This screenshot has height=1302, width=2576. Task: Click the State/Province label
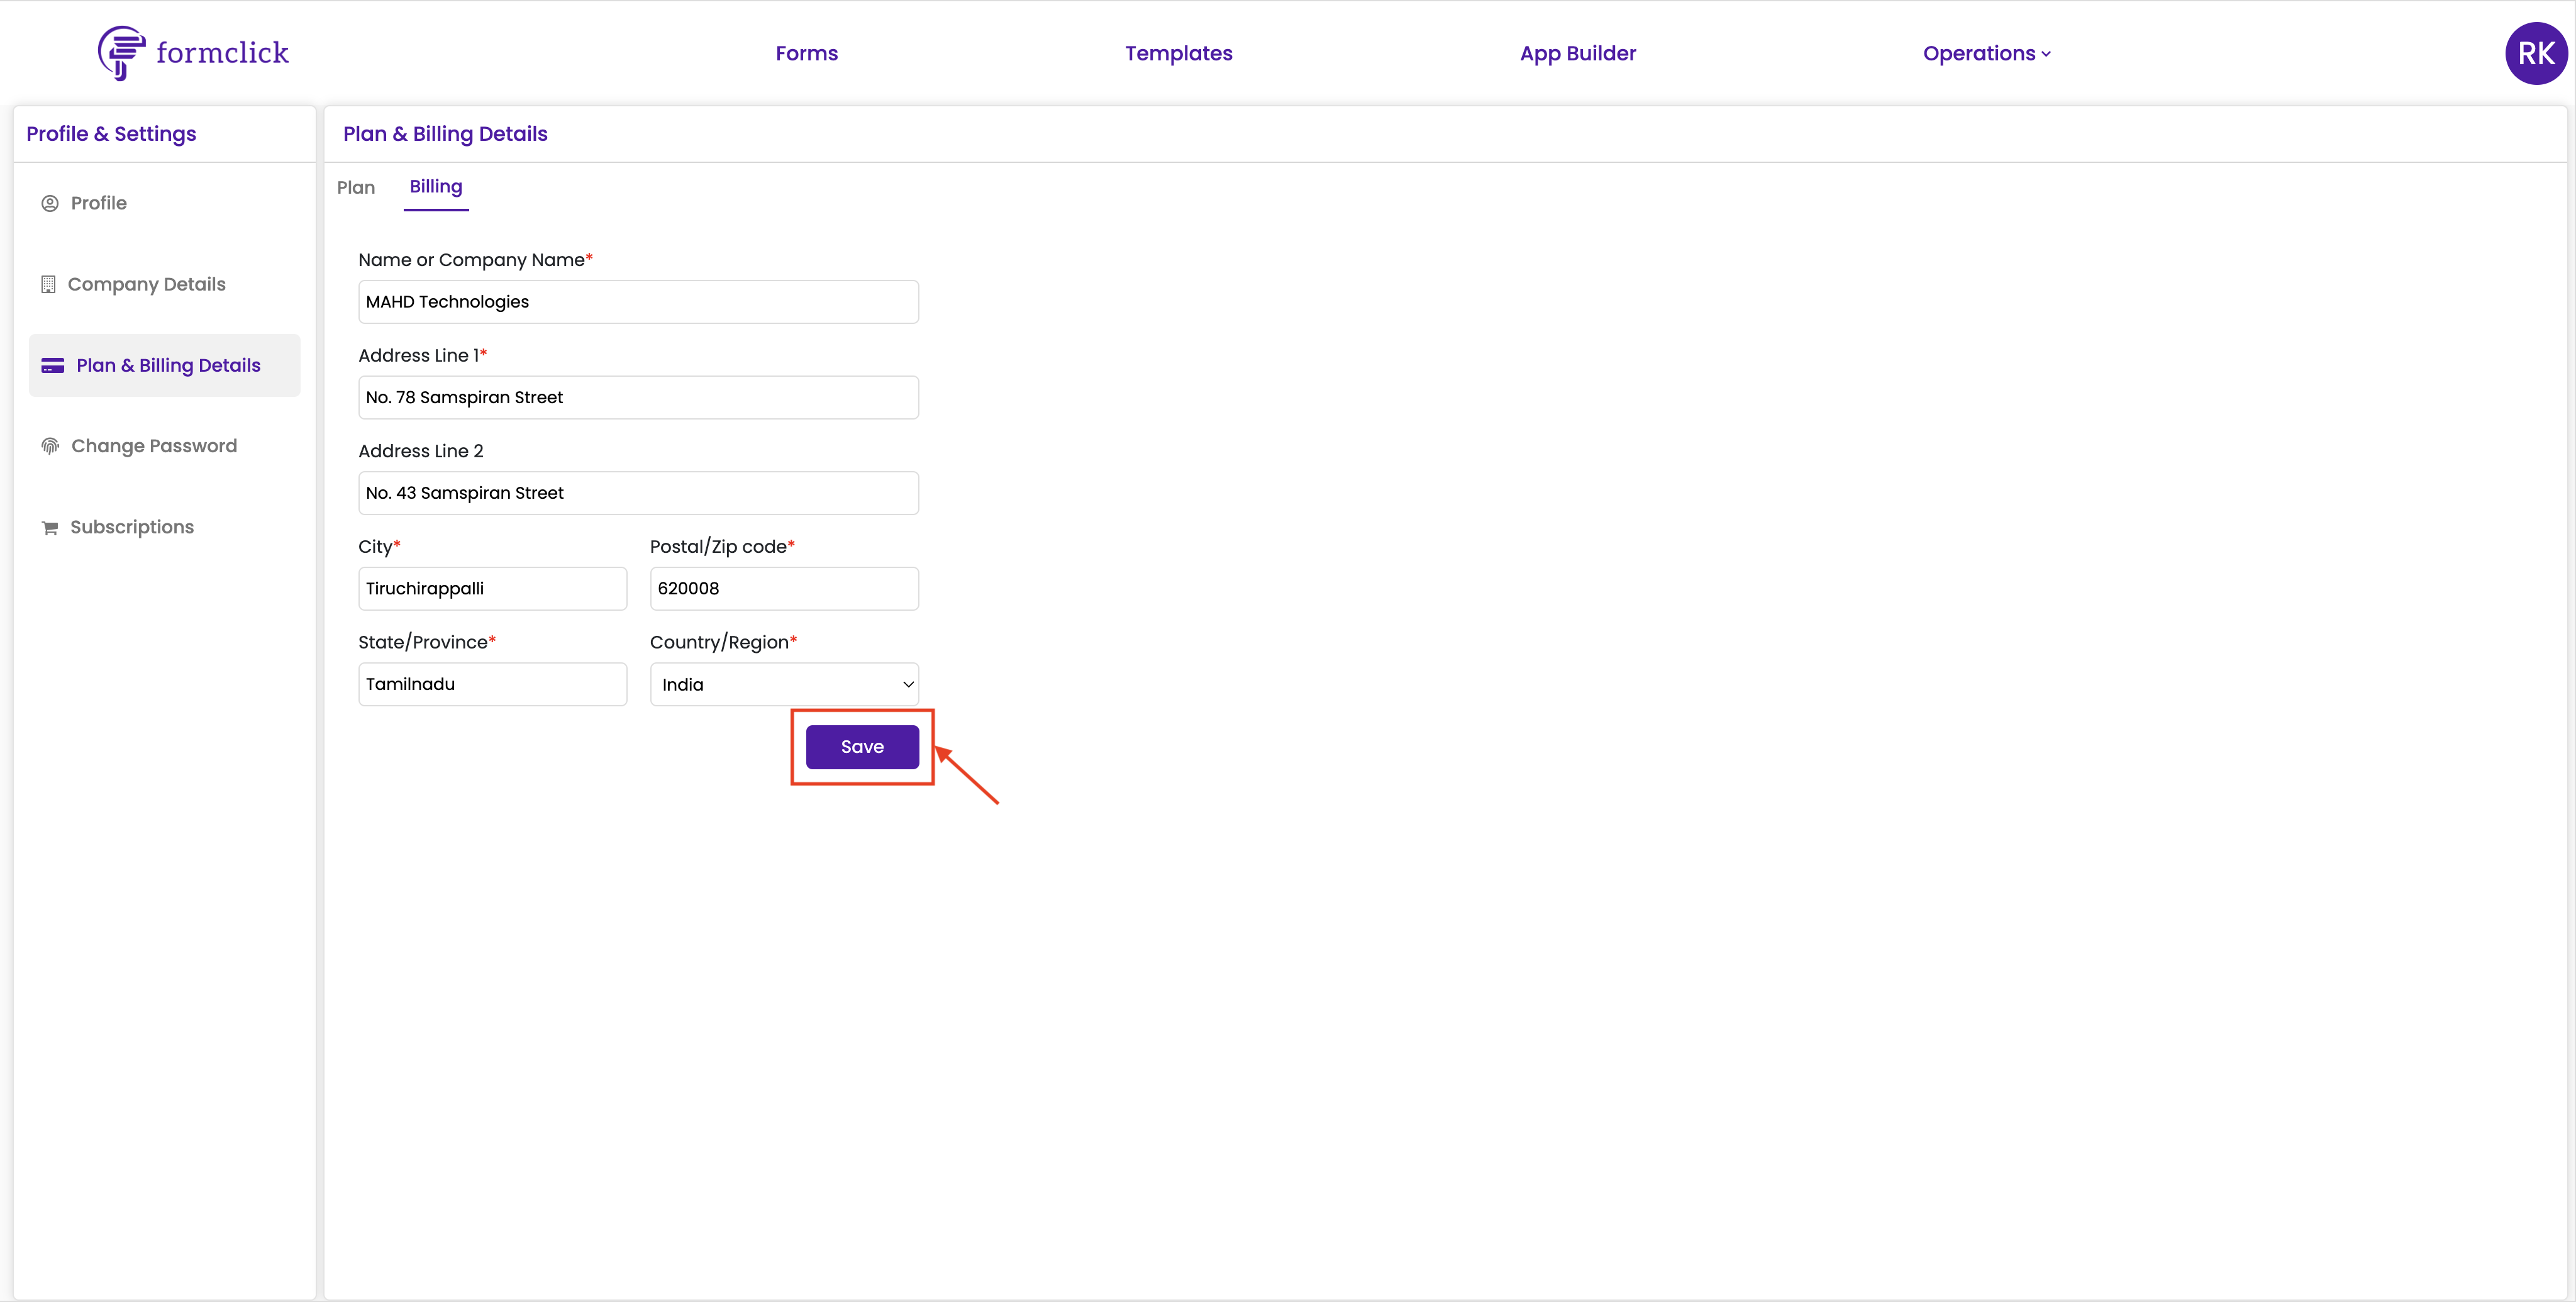click(x=427, y=642)
